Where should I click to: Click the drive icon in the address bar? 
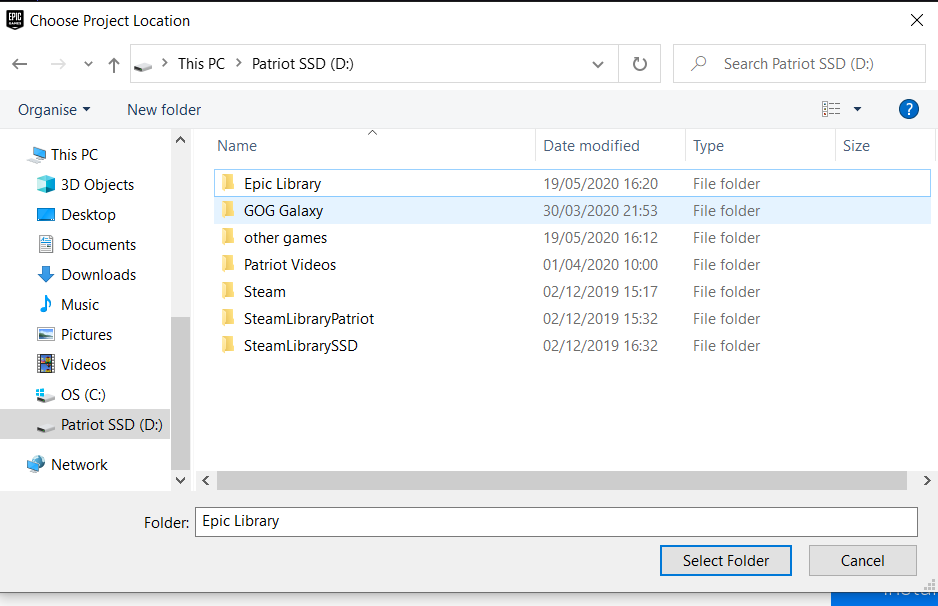coord(142,66)
